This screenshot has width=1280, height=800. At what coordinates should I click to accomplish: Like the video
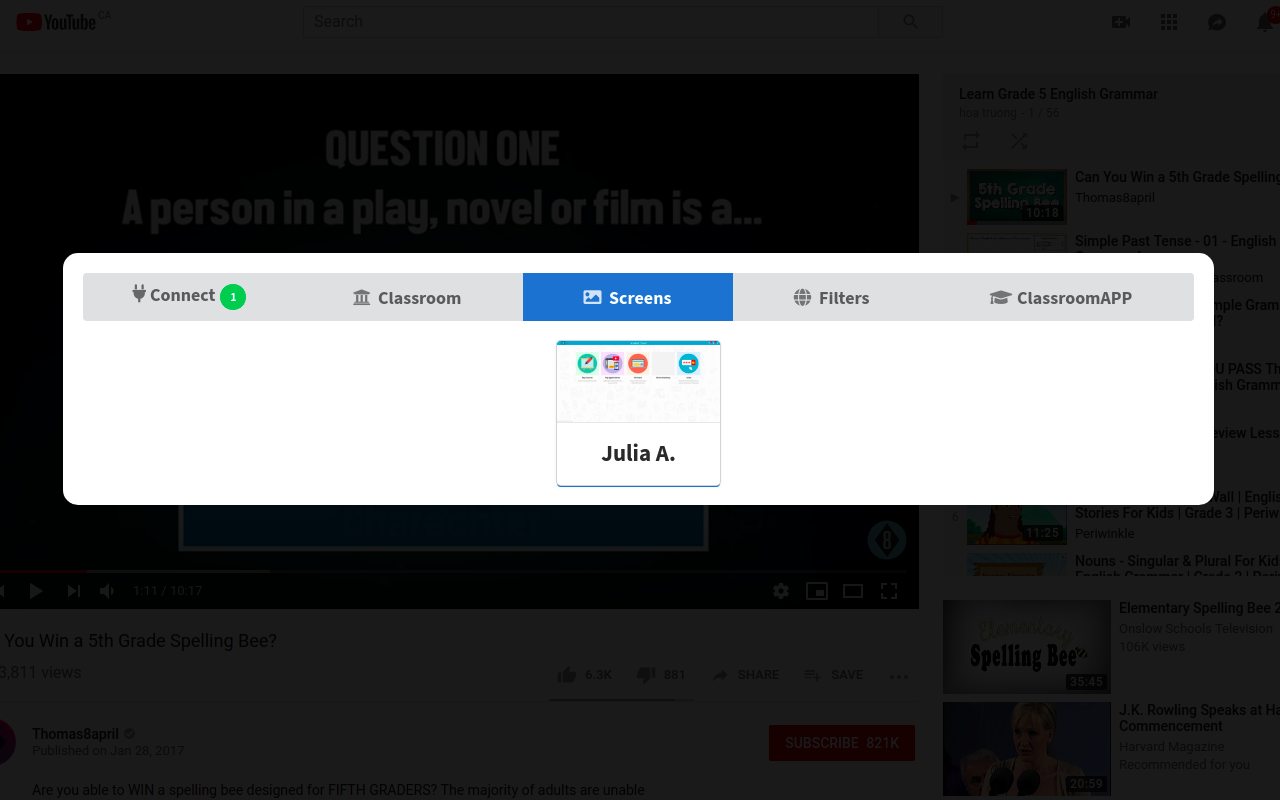click(x=585, y=675)
